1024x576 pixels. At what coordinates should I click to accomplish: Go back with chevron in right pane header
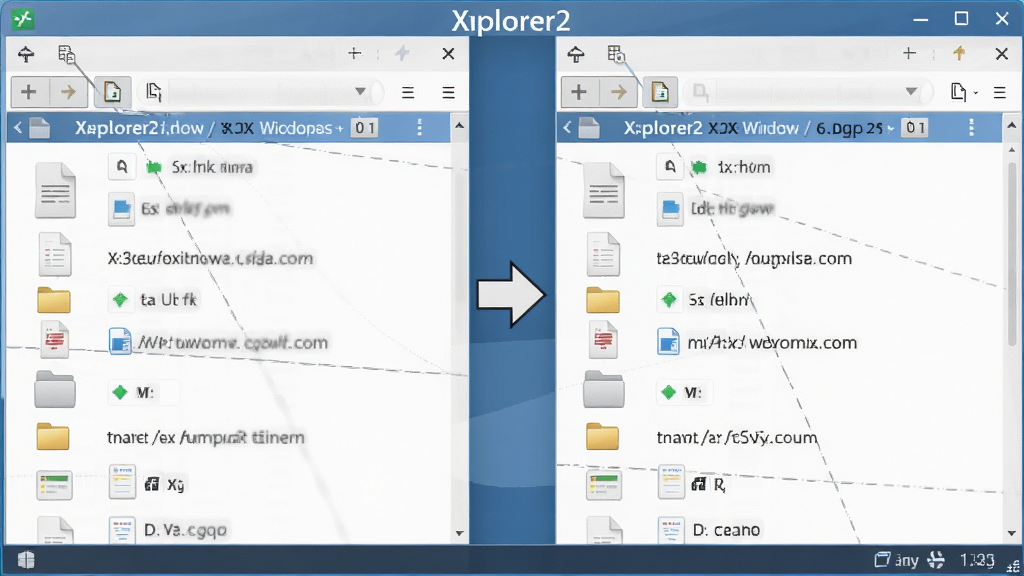tap(567, 128)
